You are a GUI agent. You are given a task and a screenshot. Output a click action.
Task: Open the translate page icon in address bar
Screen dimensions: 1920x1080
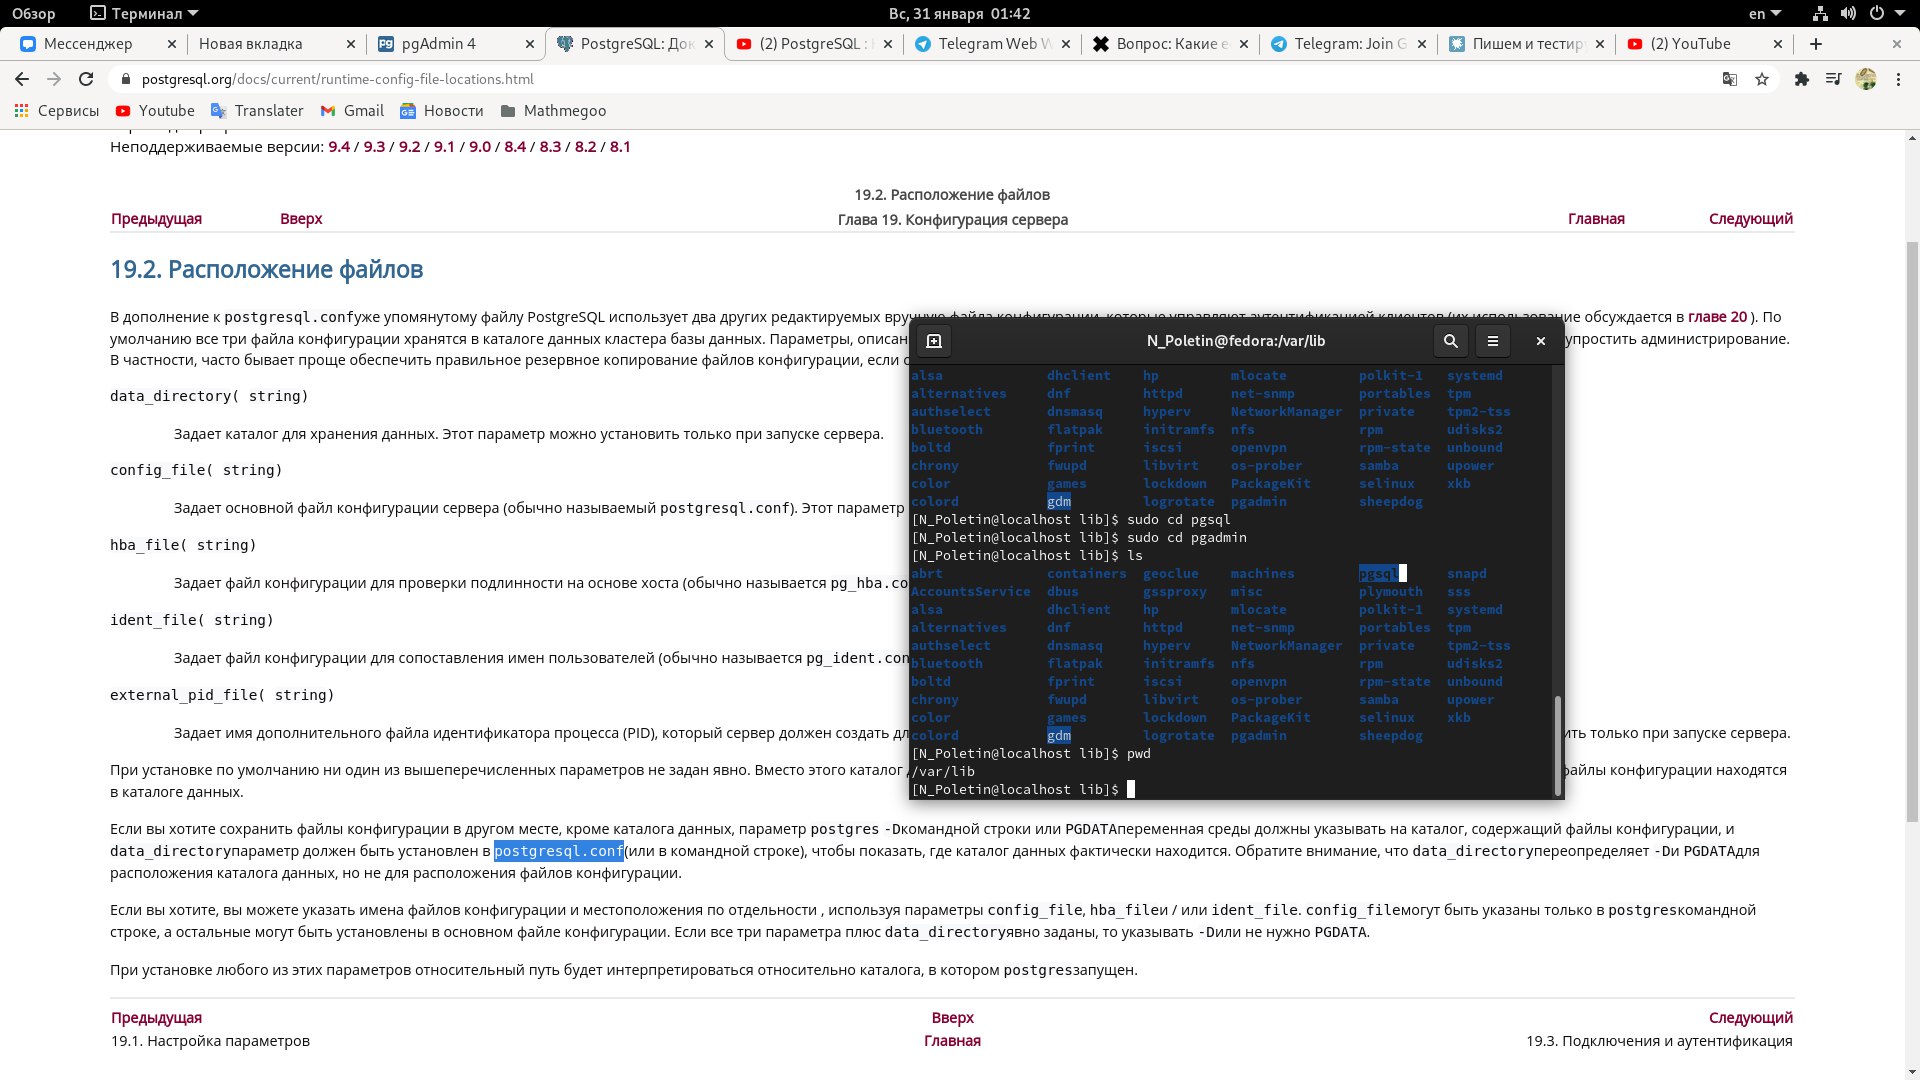click(1730, 79)
